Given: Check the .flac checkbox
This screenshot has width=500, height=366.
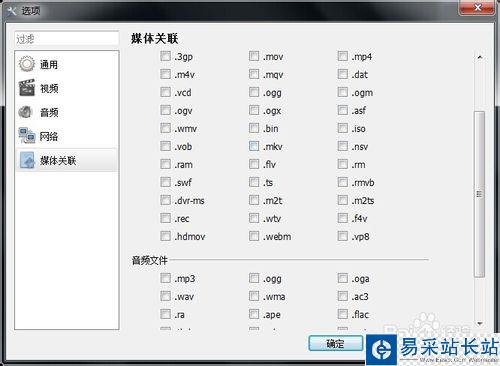Looking at the screenshot, I should pyautogui.click(x=343, y=314).
